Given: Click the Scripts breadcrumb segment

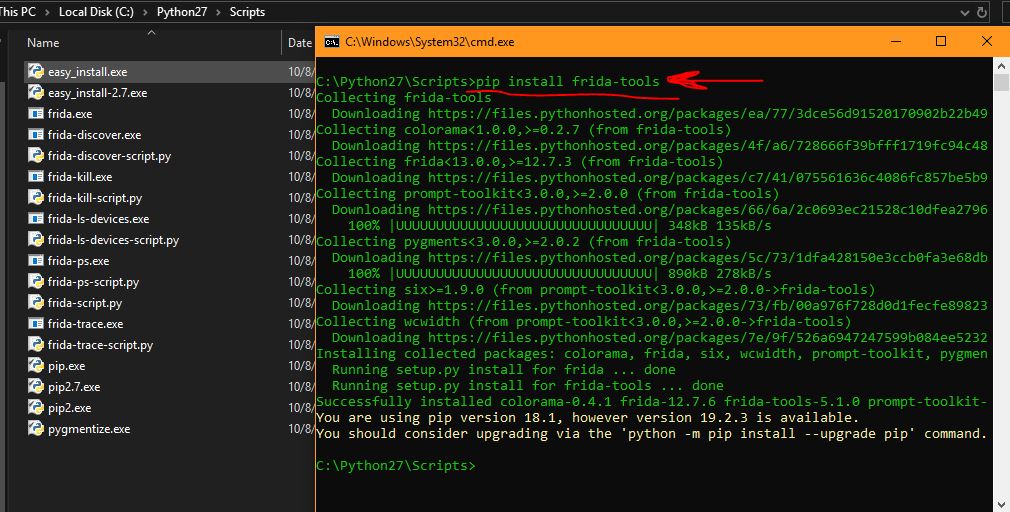Looking at the screenshot, I should coord(247,12).
